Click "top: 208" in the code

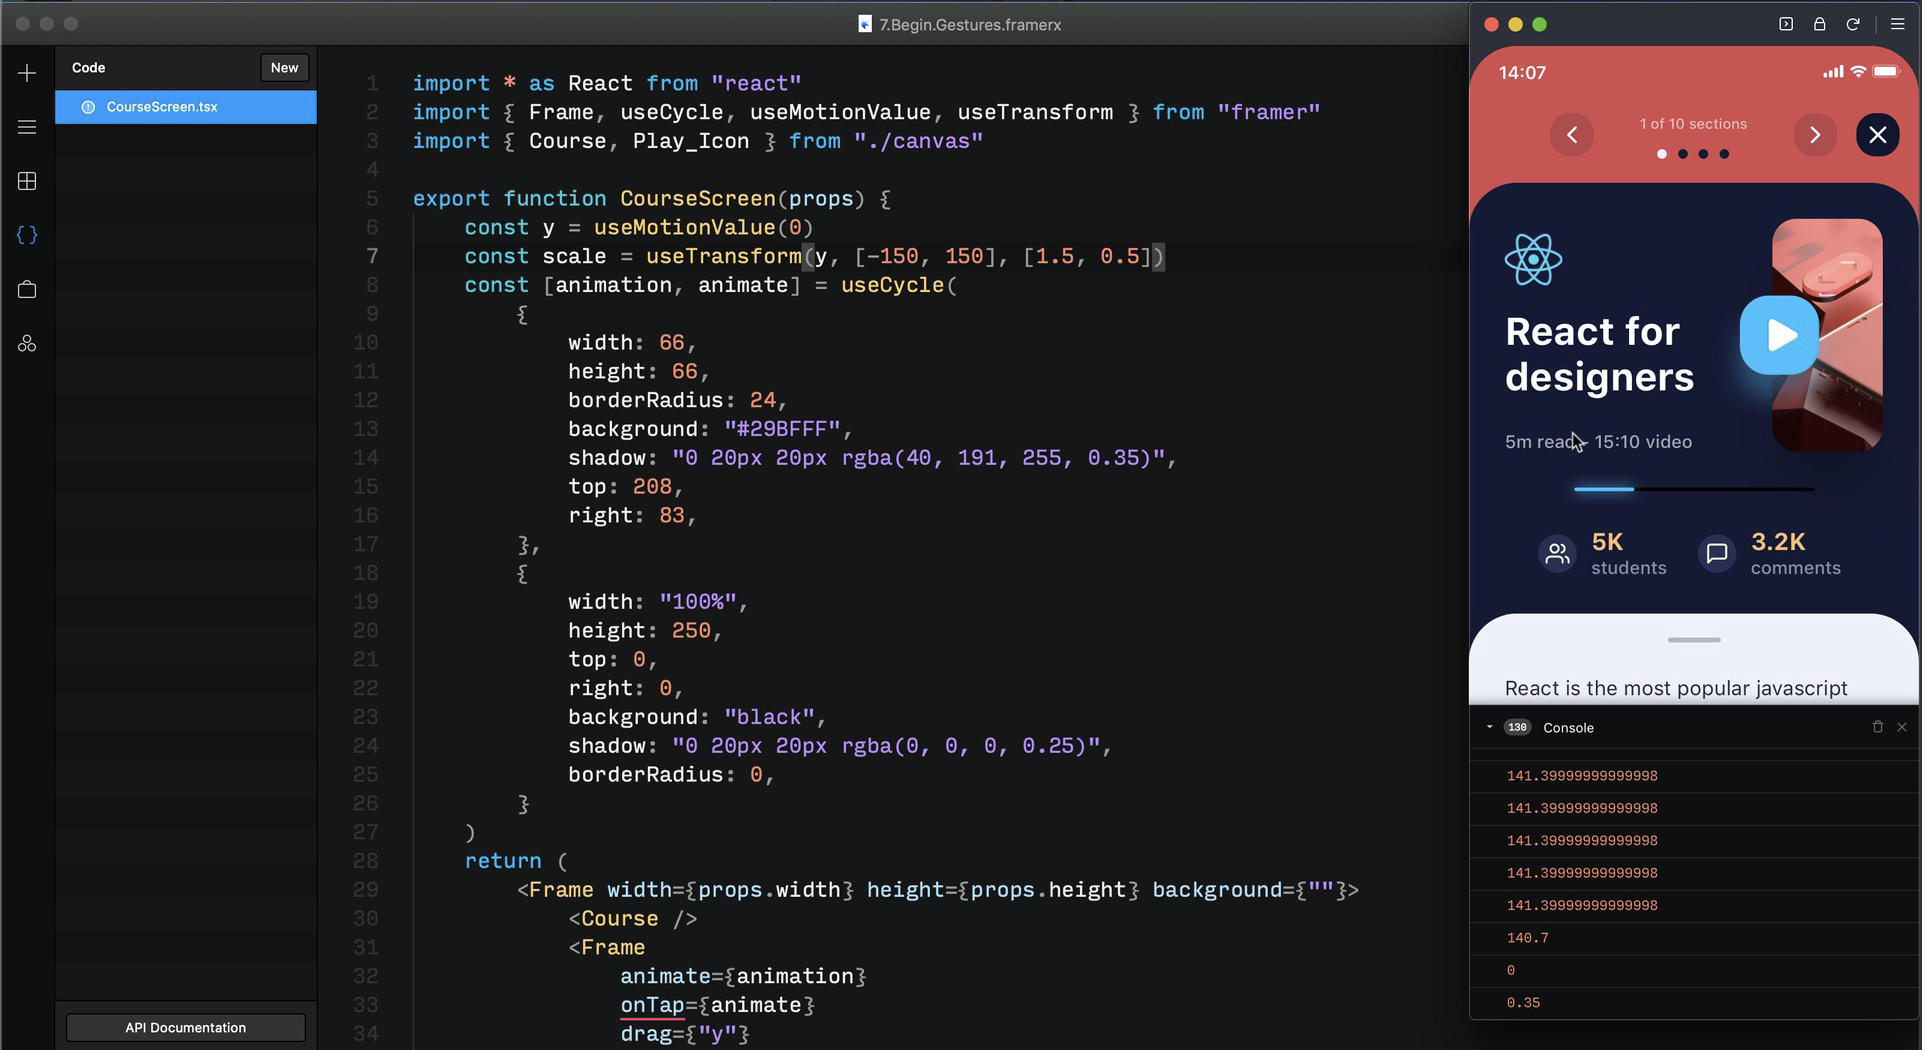point(620,487)
